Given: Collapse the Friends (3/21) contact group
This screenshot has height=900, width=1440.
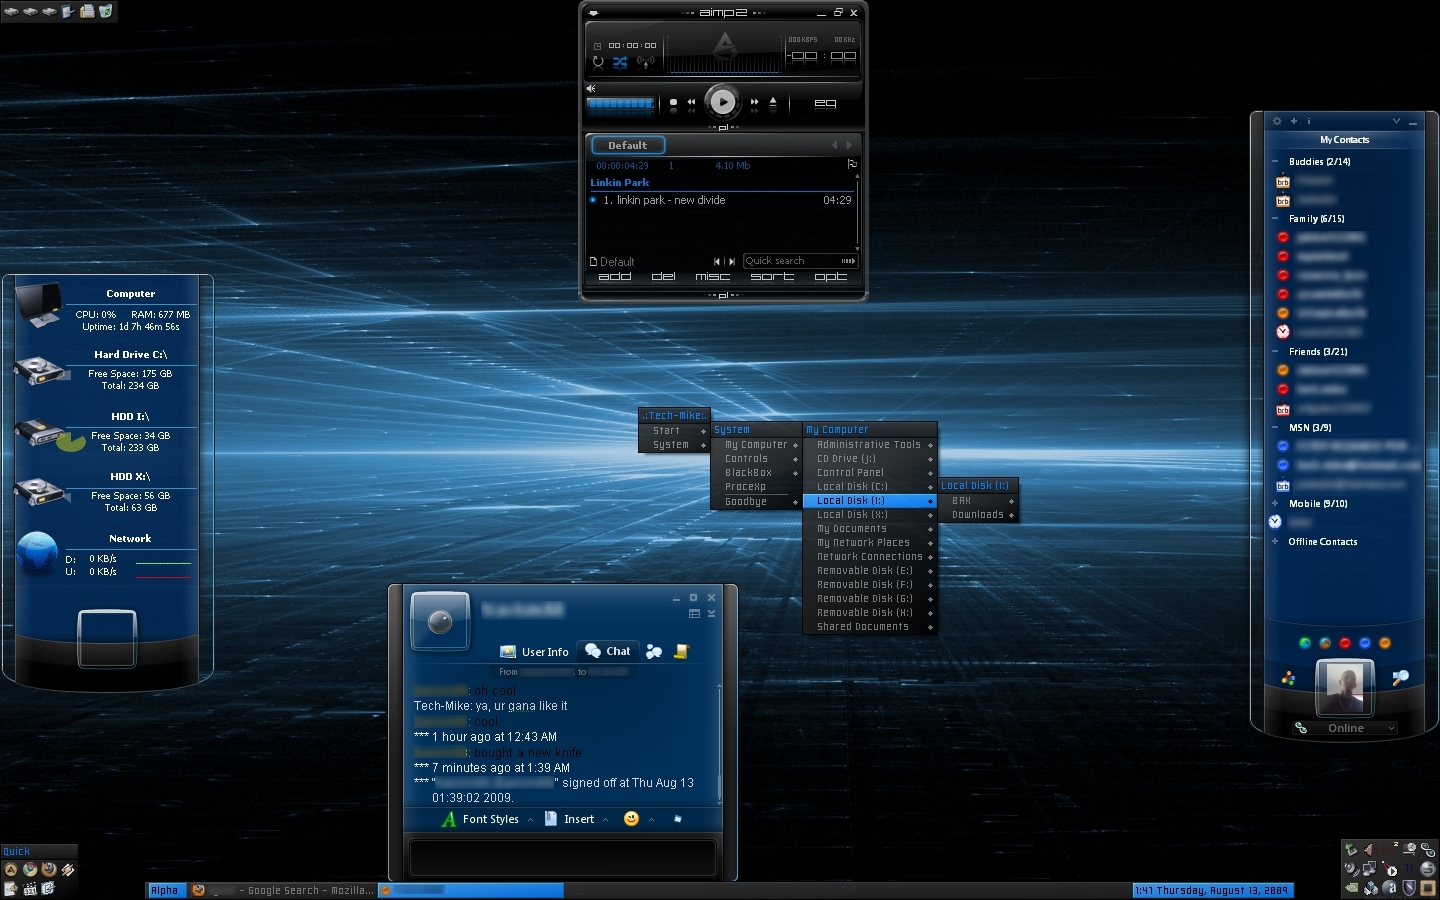Looking at the screenshot, I should [1275, 351].
